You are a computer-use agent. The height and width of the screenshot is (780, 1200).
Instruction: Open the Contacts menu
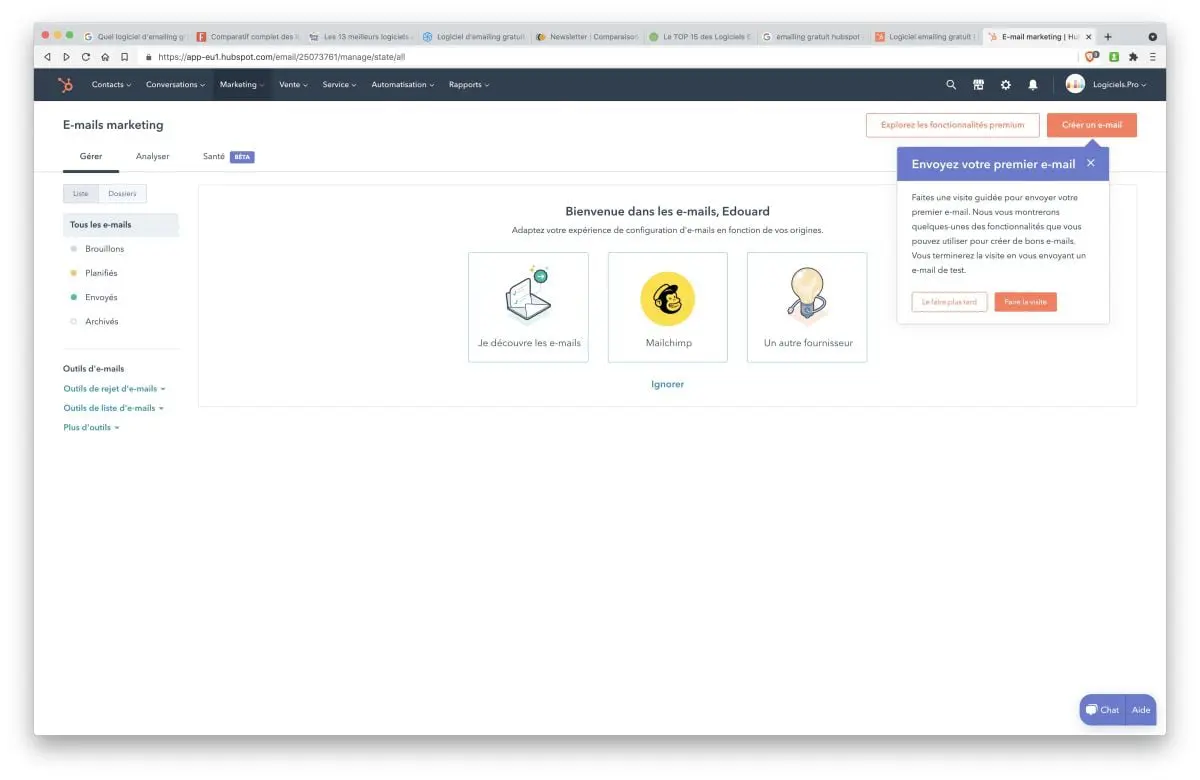[x=111, y=85]
